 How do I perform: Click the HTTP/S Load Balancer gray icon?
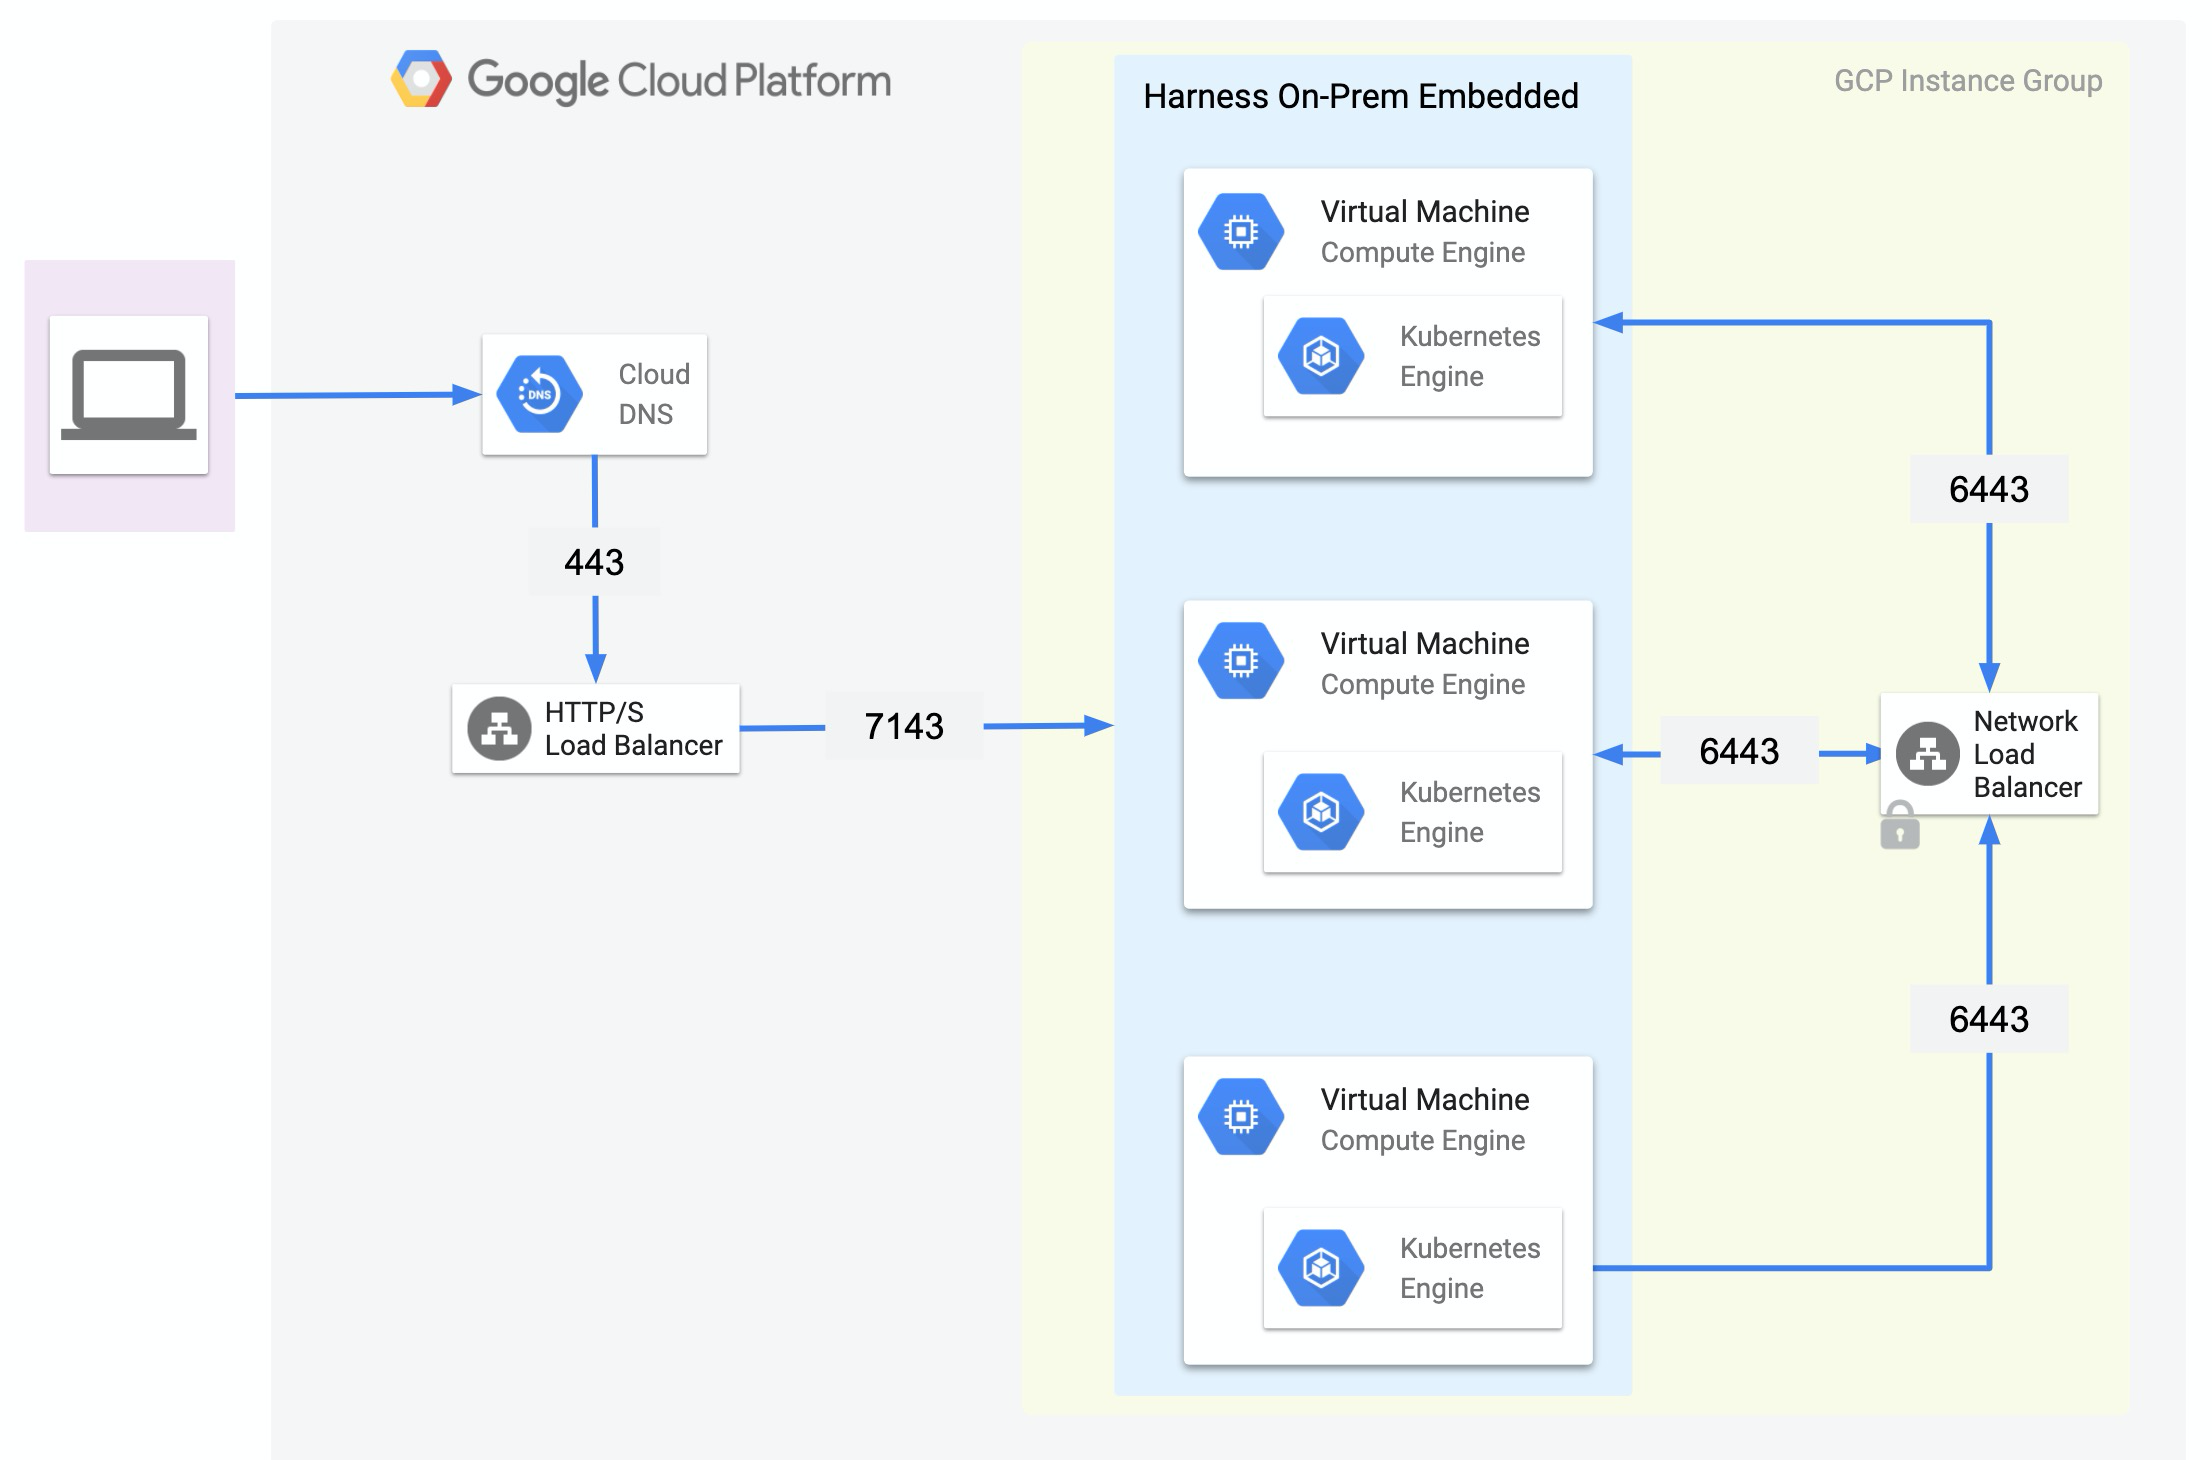[x=499, y=728]
